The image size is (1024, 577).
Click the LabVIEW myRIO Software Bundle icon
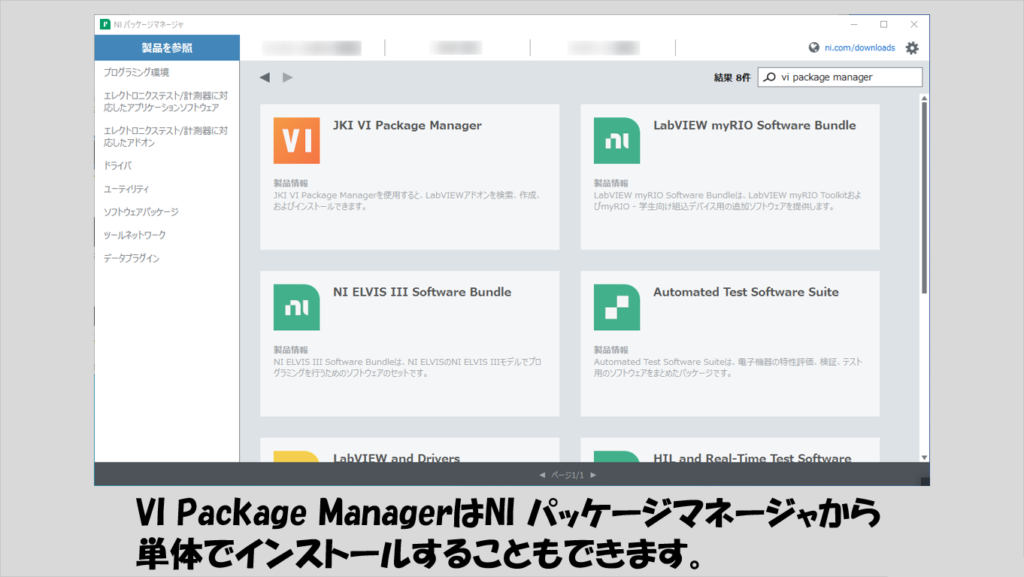617,141
